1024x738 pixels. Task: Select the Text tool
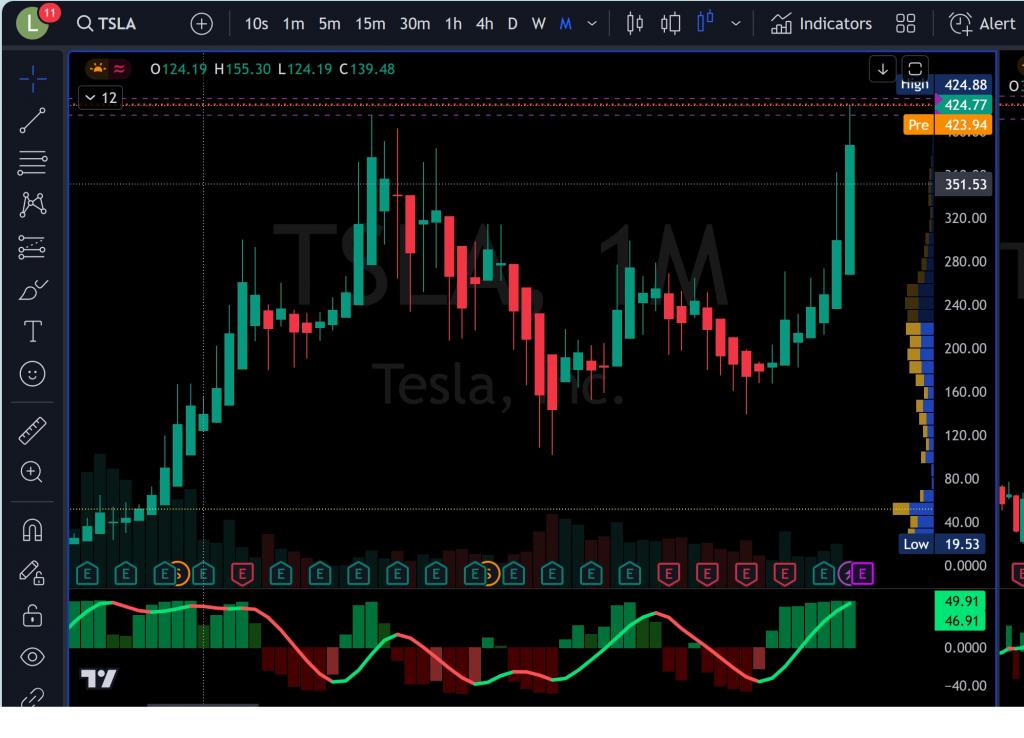click(33, 331)
